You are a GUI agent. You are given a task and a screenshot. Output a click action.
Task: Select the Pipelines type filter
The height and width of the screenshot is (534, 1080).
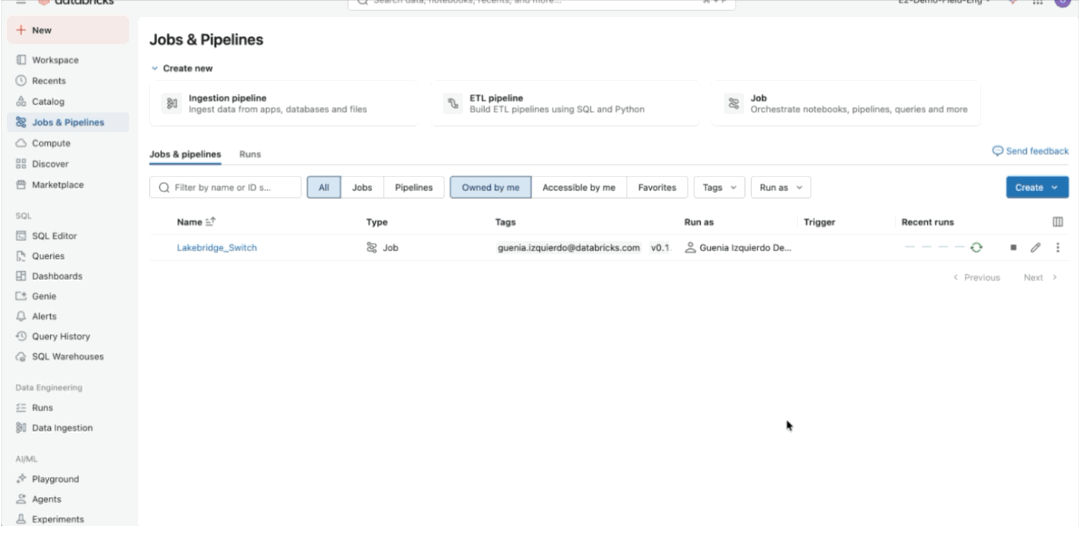(x=414, y=187)
